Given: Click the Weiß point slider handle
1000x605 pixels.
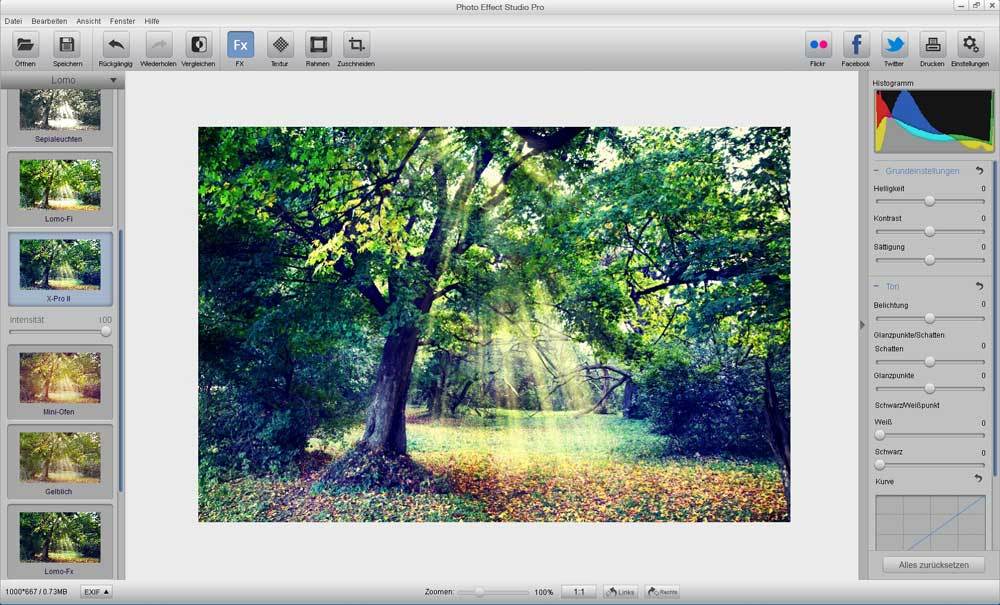Looking at the screenshot, I should (x=880, y=435).
